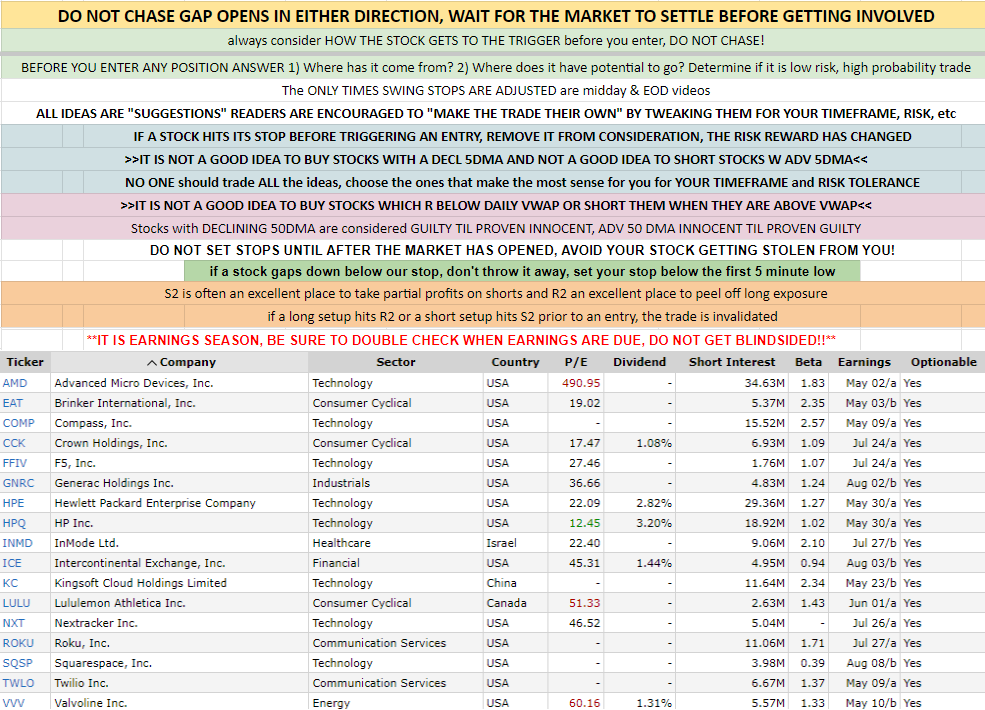
Task: Sort table by Optionable column header
Action: coord(944,362)
